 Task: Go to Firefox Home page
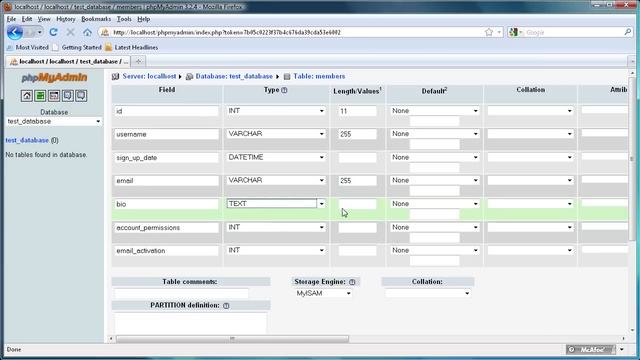coord(87,32)
